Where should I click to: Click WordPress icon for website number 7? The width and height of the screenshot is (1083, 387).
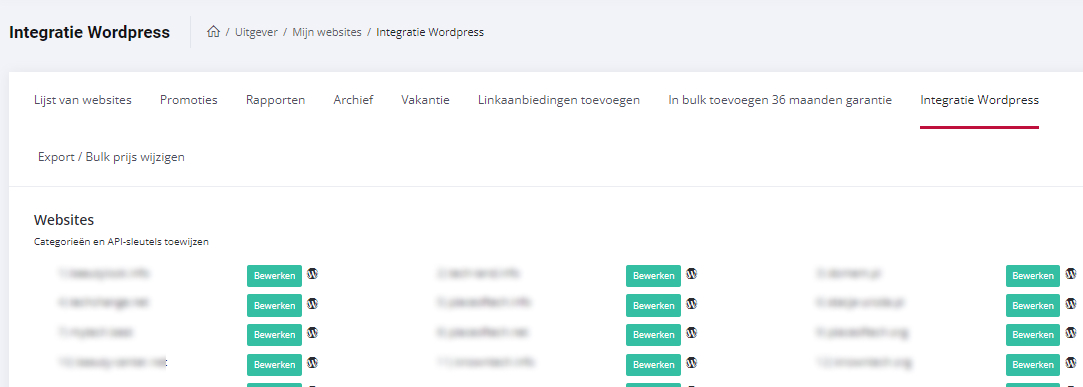click(312, 333)
